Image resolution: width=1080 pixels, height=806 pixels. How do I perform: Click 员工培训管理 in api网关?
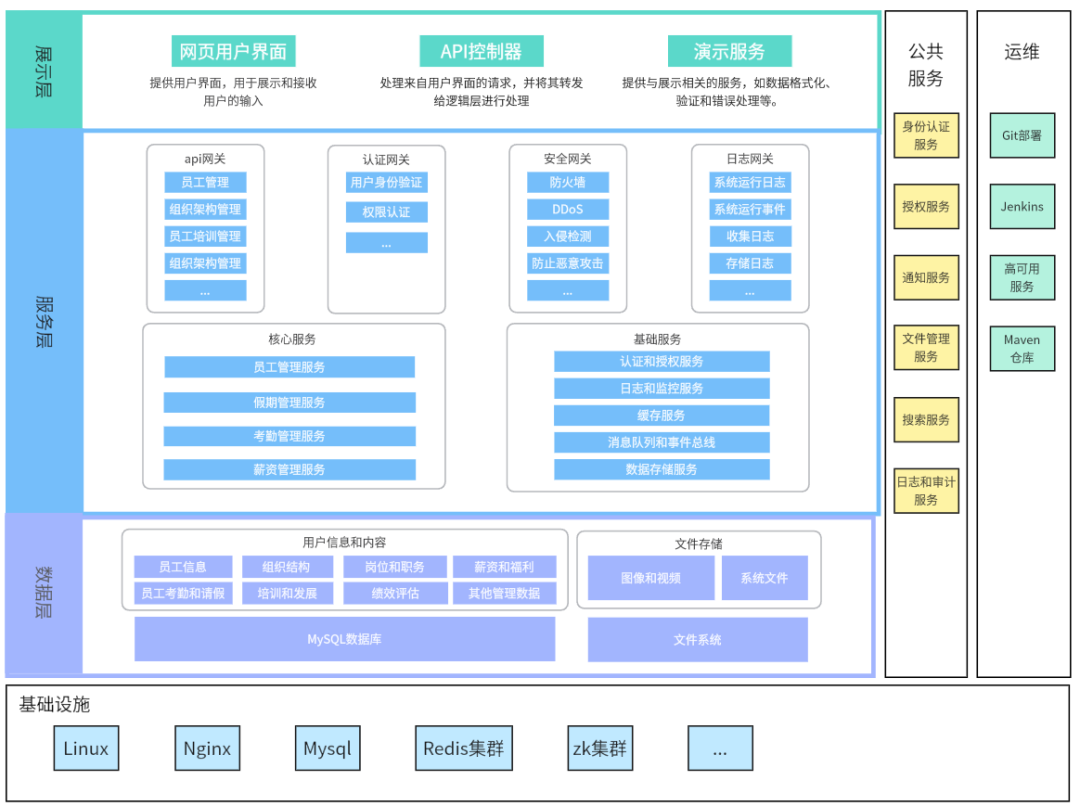(x=205, y=237)
